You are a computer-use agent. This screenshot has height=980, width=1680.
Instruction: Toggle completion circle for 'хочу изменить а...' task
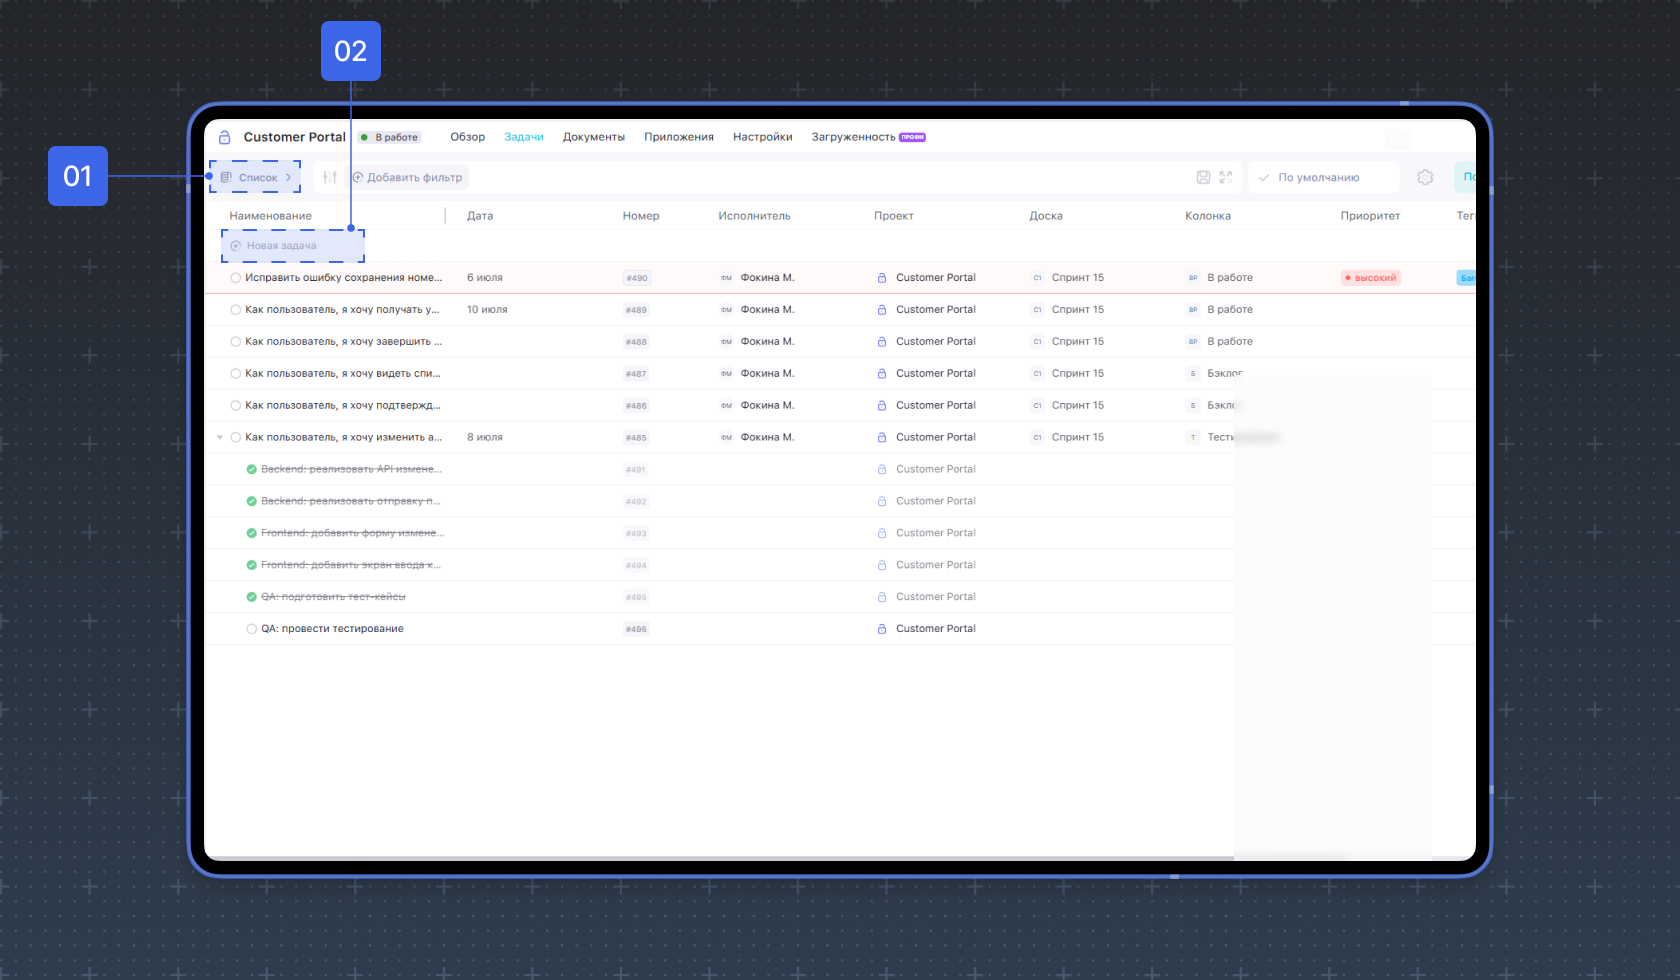pyautogui.click(x=236, y=438)
